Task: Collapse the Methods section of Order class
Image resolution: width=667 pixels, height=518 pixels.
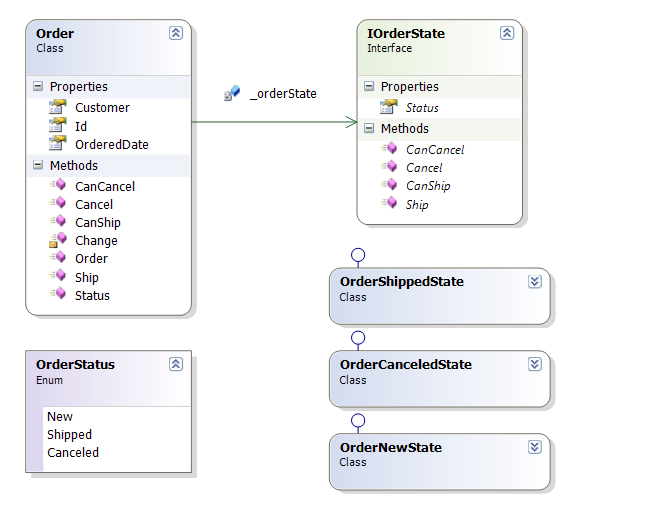Action: tap(38, 166)
